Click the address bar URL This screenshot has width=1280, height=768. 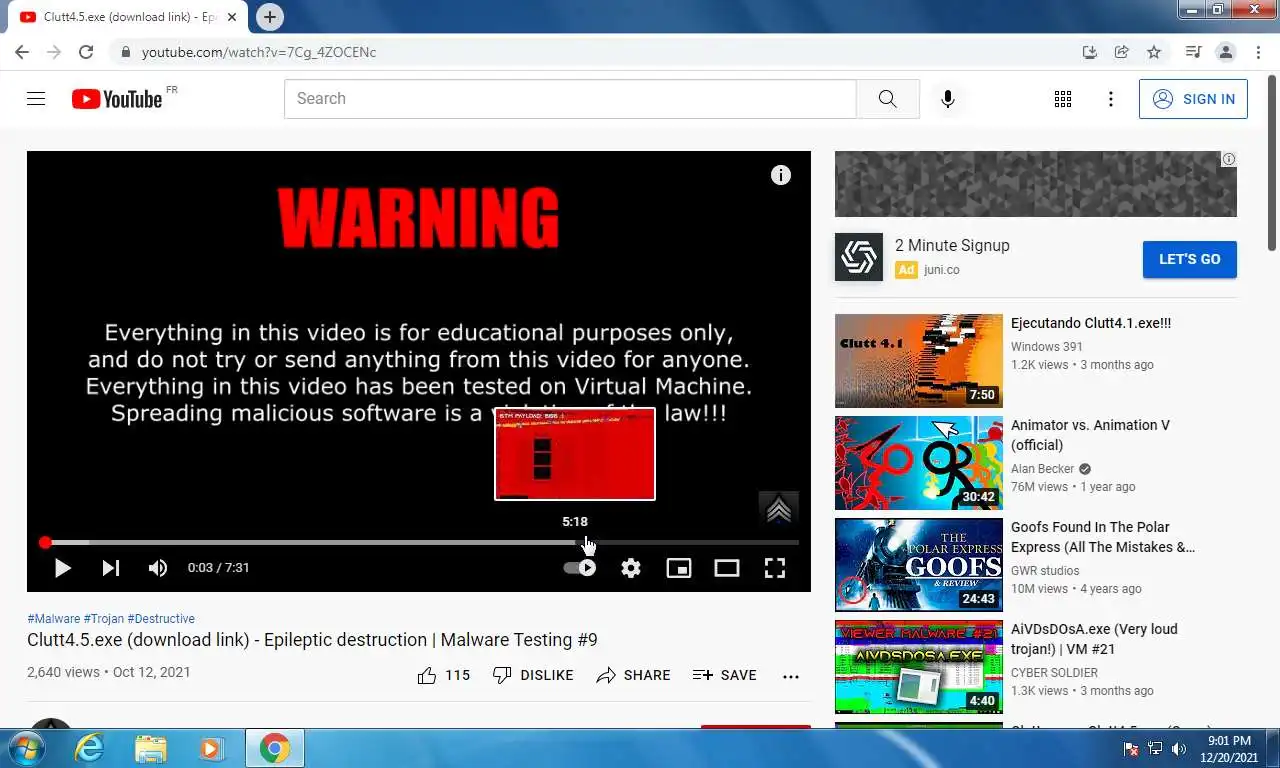pyautogui.click(x=259, y=52)
